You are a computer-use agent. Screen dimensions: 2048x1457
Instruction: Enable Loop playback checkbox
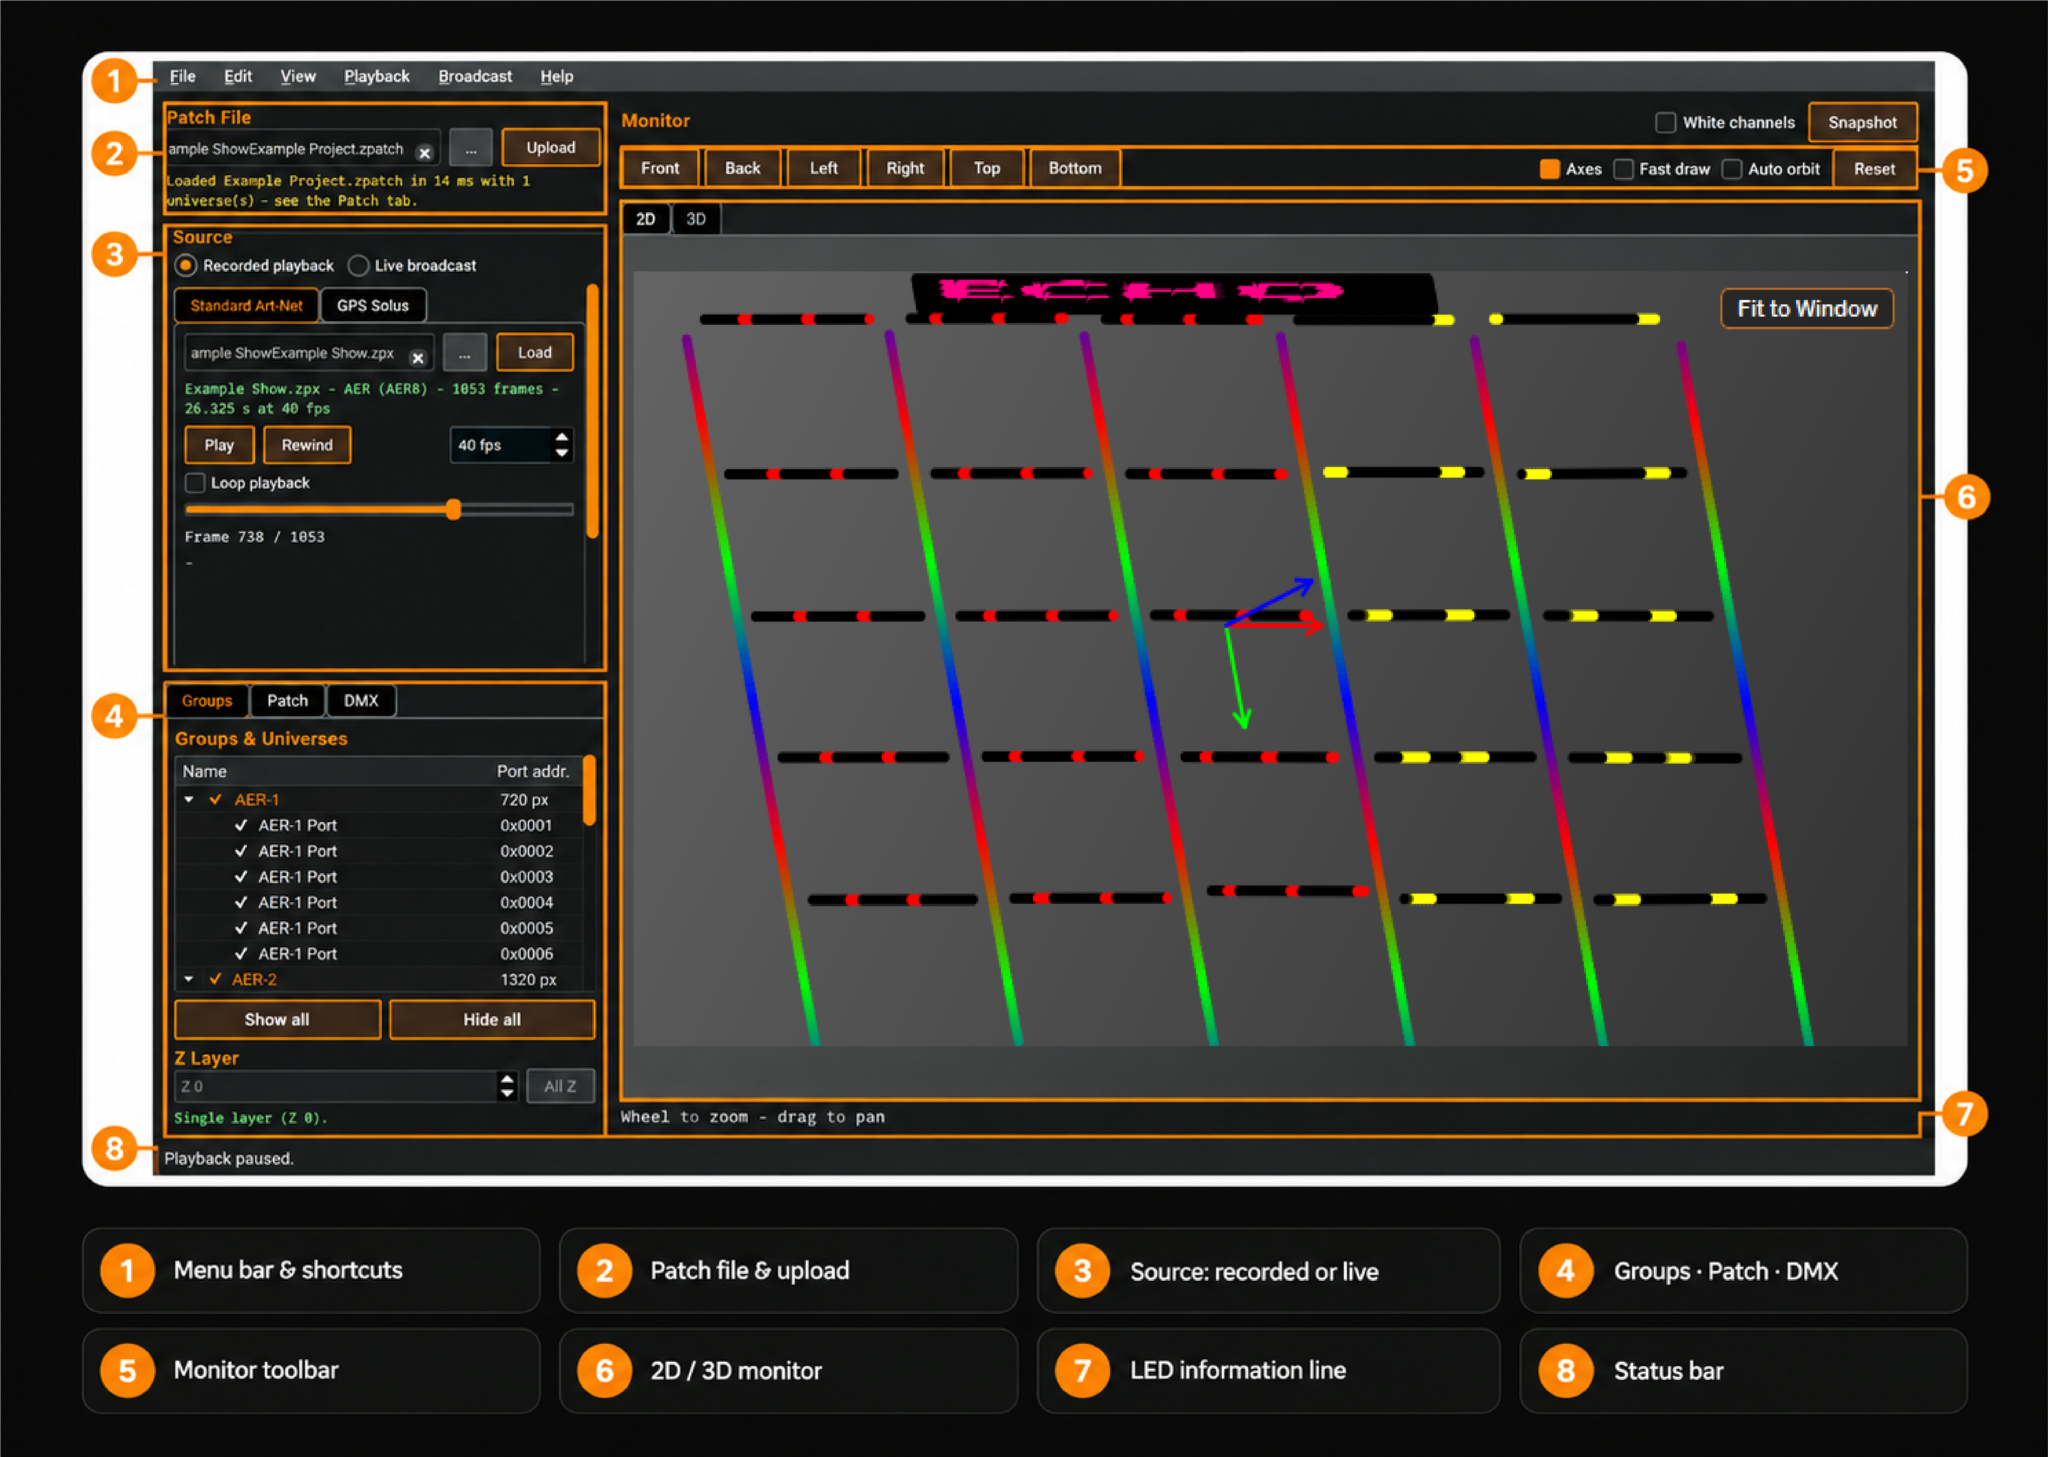click(x=195, y=483)
